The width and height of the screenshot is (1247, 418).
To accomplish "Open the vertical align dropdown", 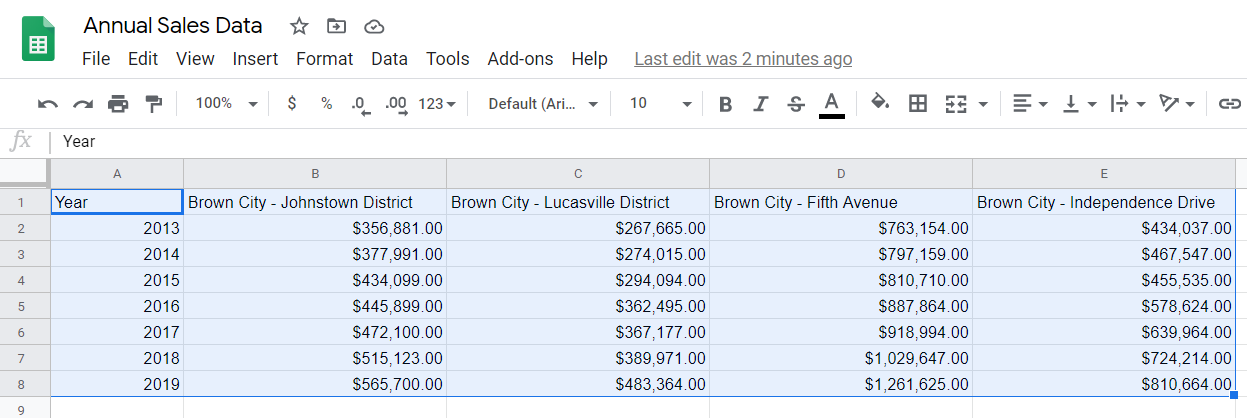I will tap(1078, 104).
